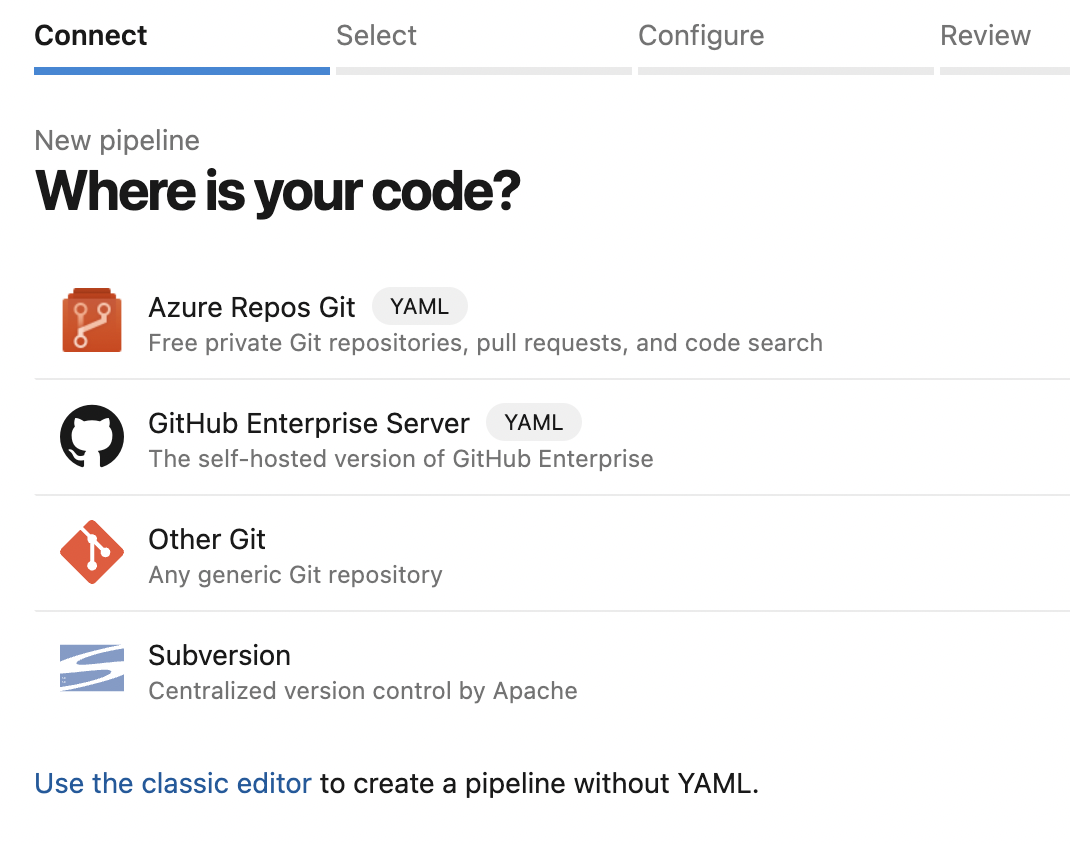Click the gray progress bar under Configure
Image resolution: width=1070 pixels, height=844 pixels.
coord(785,71)
